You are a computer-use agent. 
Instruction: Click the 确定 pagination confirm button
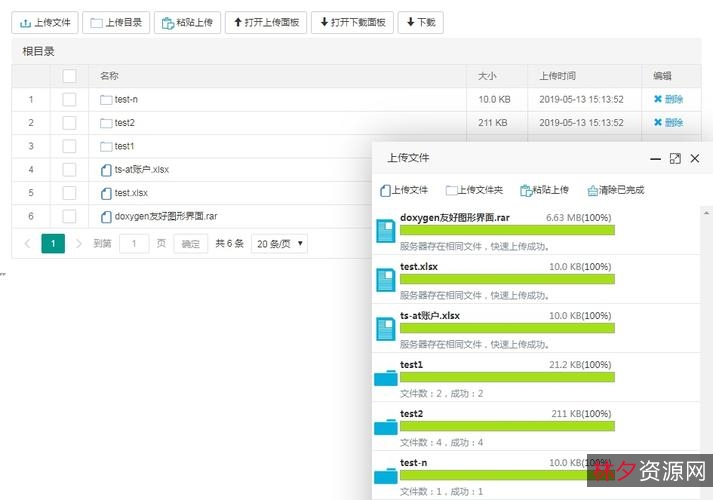191,244
